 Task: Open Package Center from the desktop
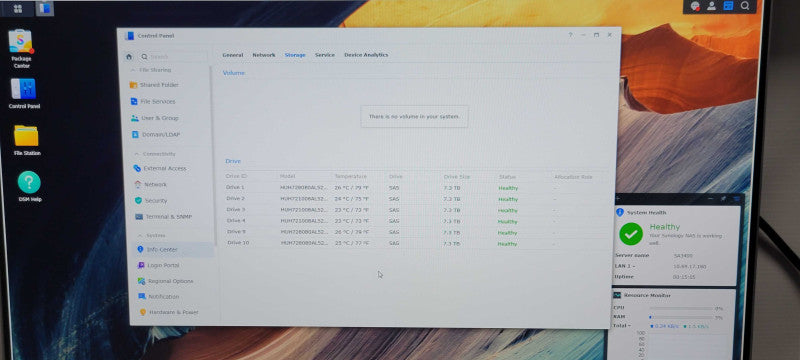click(21, 48)
